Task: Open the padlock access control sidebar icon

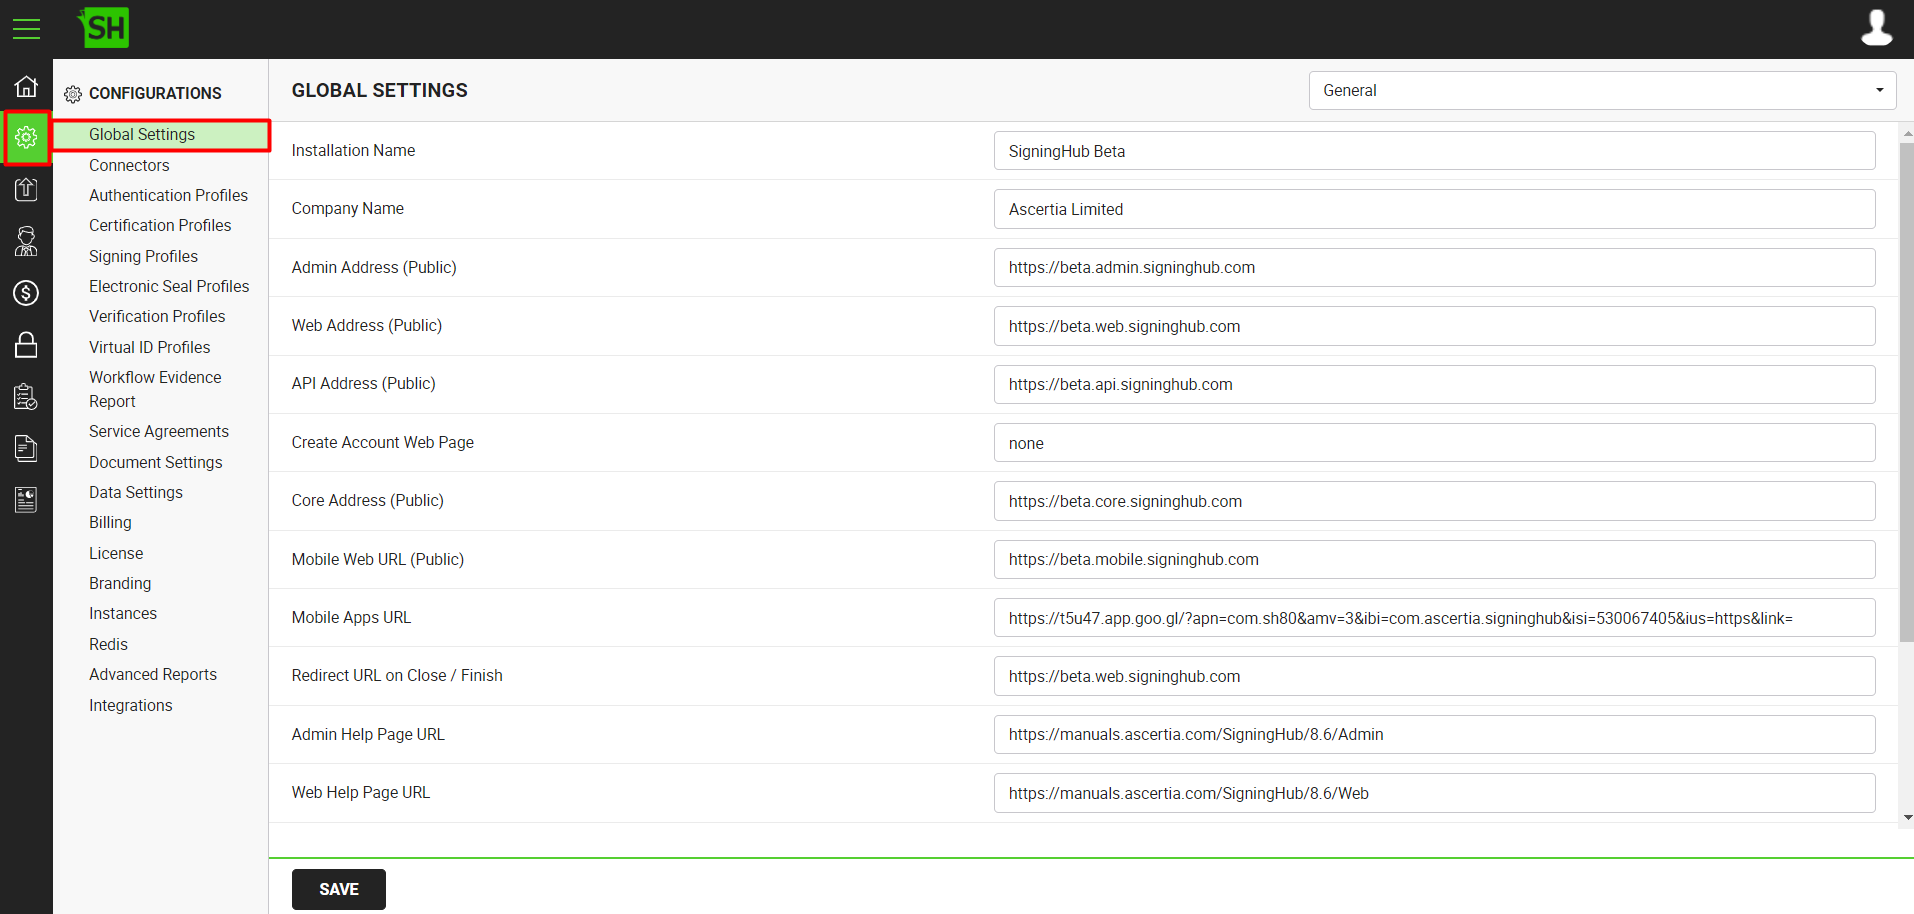Action: 26,345
